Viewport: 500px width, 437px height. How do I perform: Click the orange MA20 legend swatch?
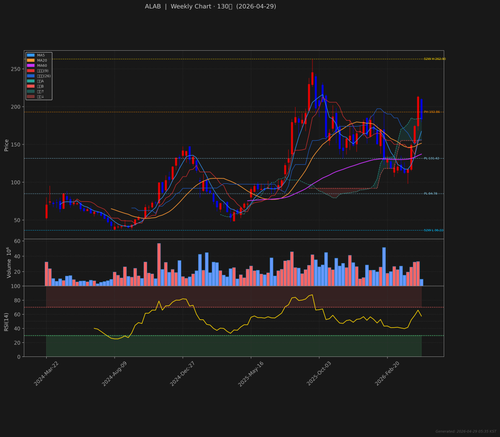pyautogui.click(x=31, y=60)
